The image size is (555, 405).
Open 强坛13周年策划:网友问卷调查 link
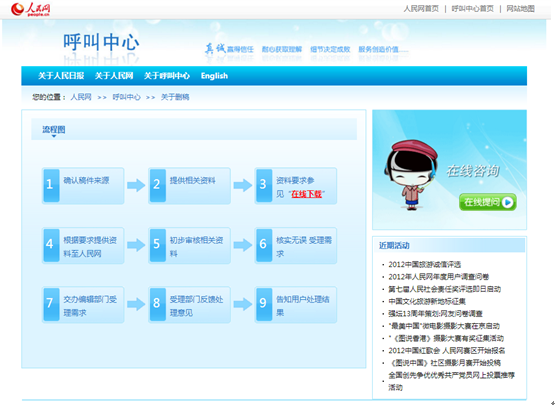pos(435,314)
